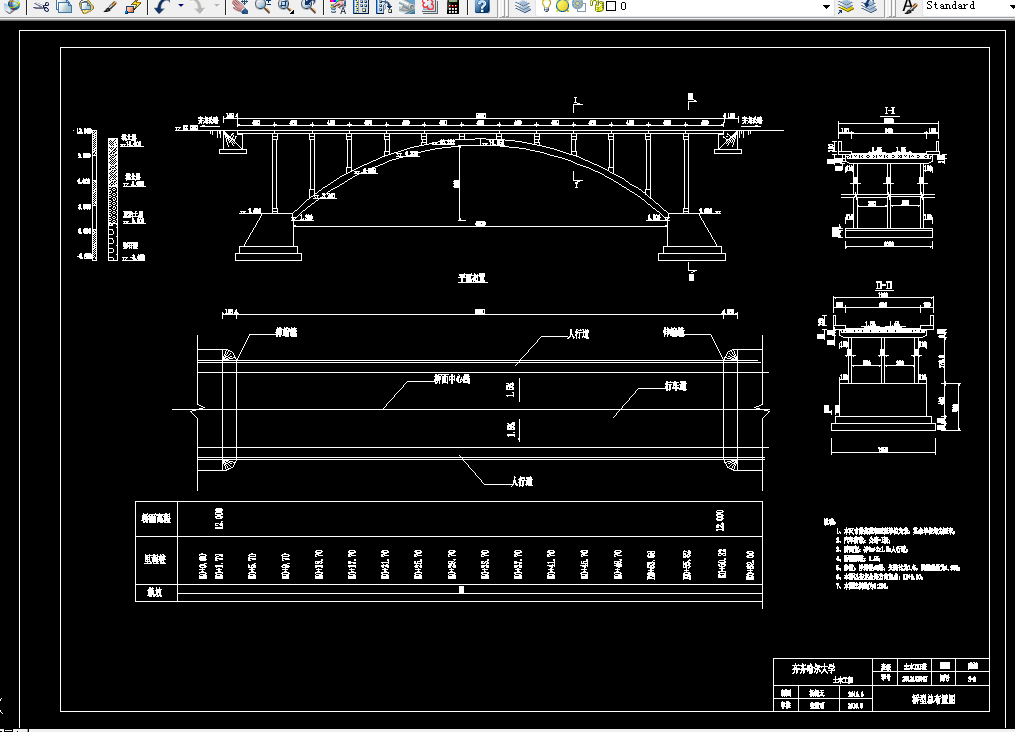Open the Sheet Set Manager icon

[407, 6]
